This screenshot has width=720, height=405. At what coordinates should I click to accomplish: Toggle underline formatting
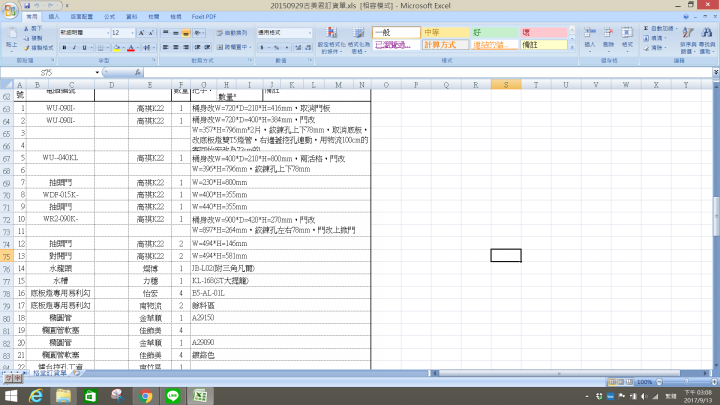(84, 48)
